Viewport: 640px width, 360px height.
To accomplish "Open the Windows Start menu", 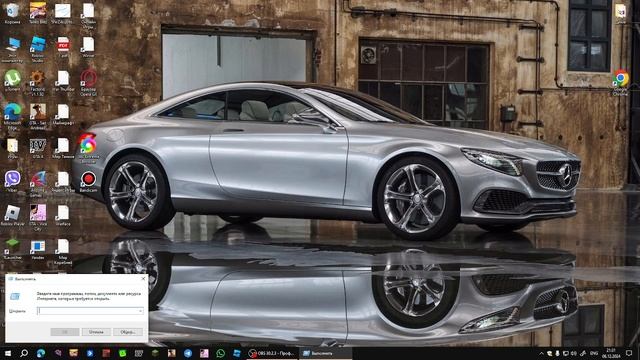I will (7, 353).
